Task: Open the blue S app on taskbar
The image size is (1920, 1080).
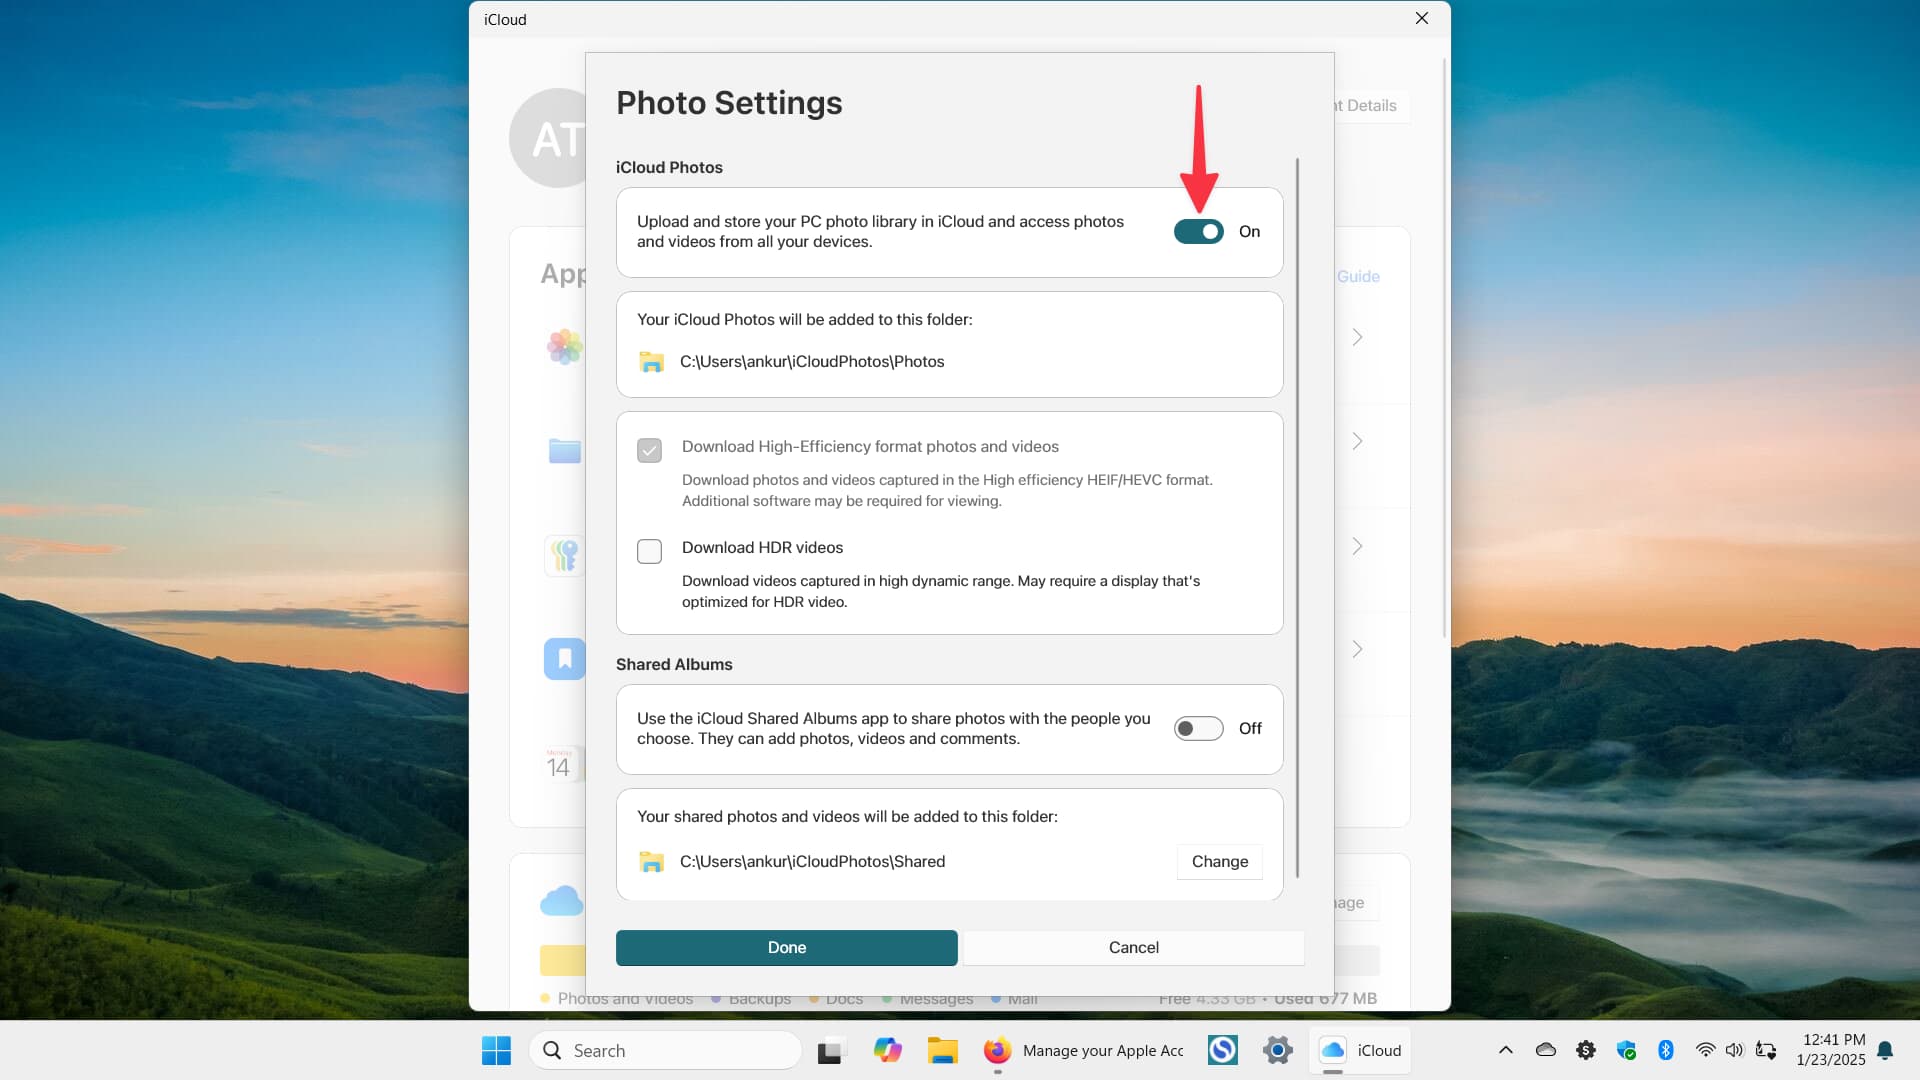Action: 1222,1050
